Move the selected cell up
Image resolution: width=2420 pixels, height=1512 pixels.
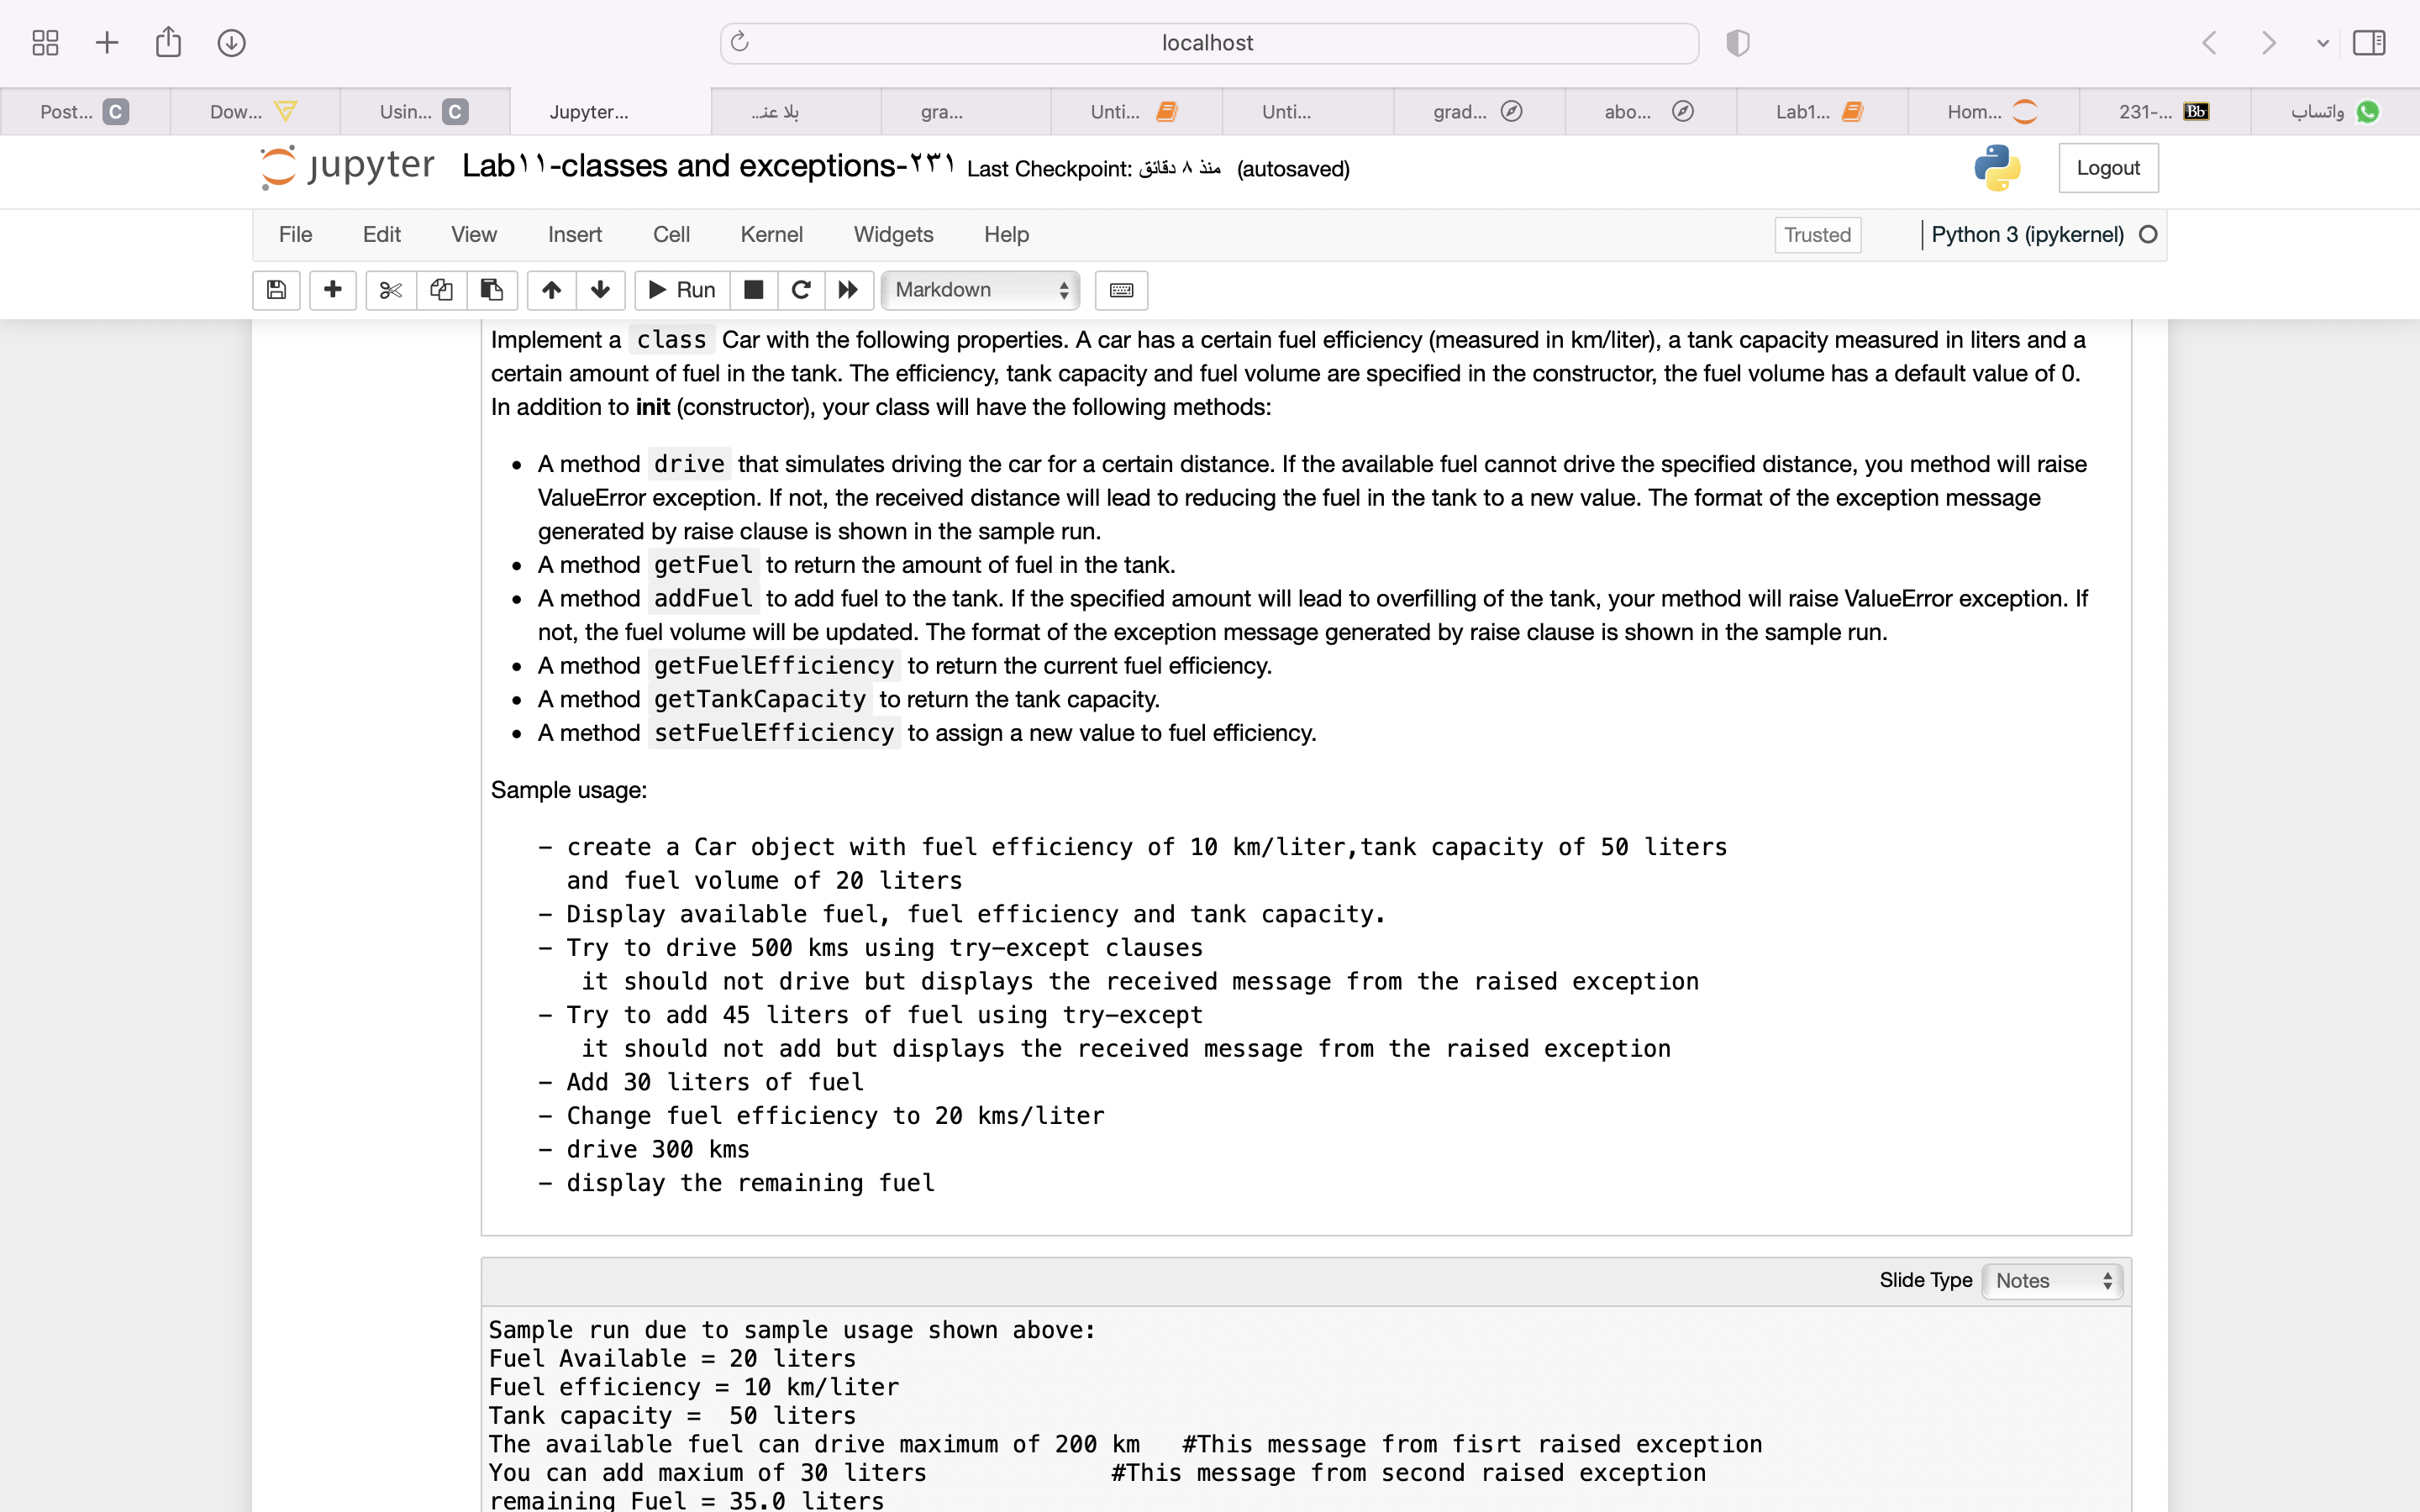coord(551,290)
